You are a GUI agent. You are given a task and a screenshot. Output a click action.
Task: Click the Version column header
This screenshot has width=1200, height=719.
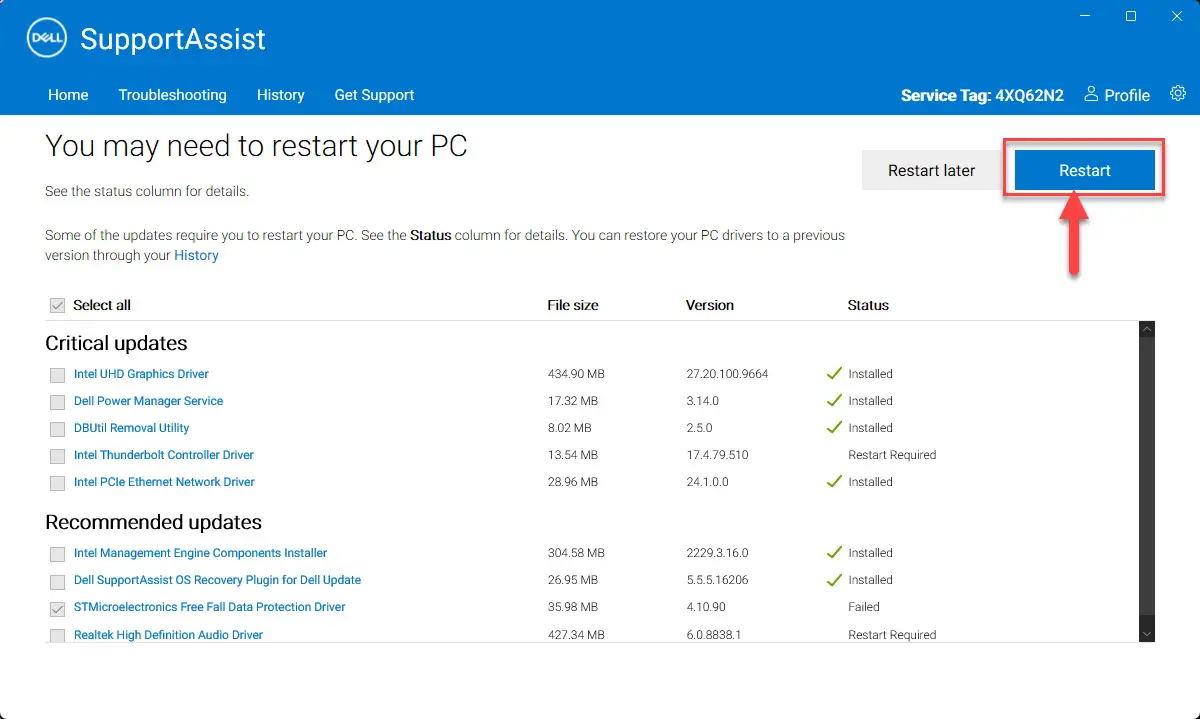coord(710,305)
